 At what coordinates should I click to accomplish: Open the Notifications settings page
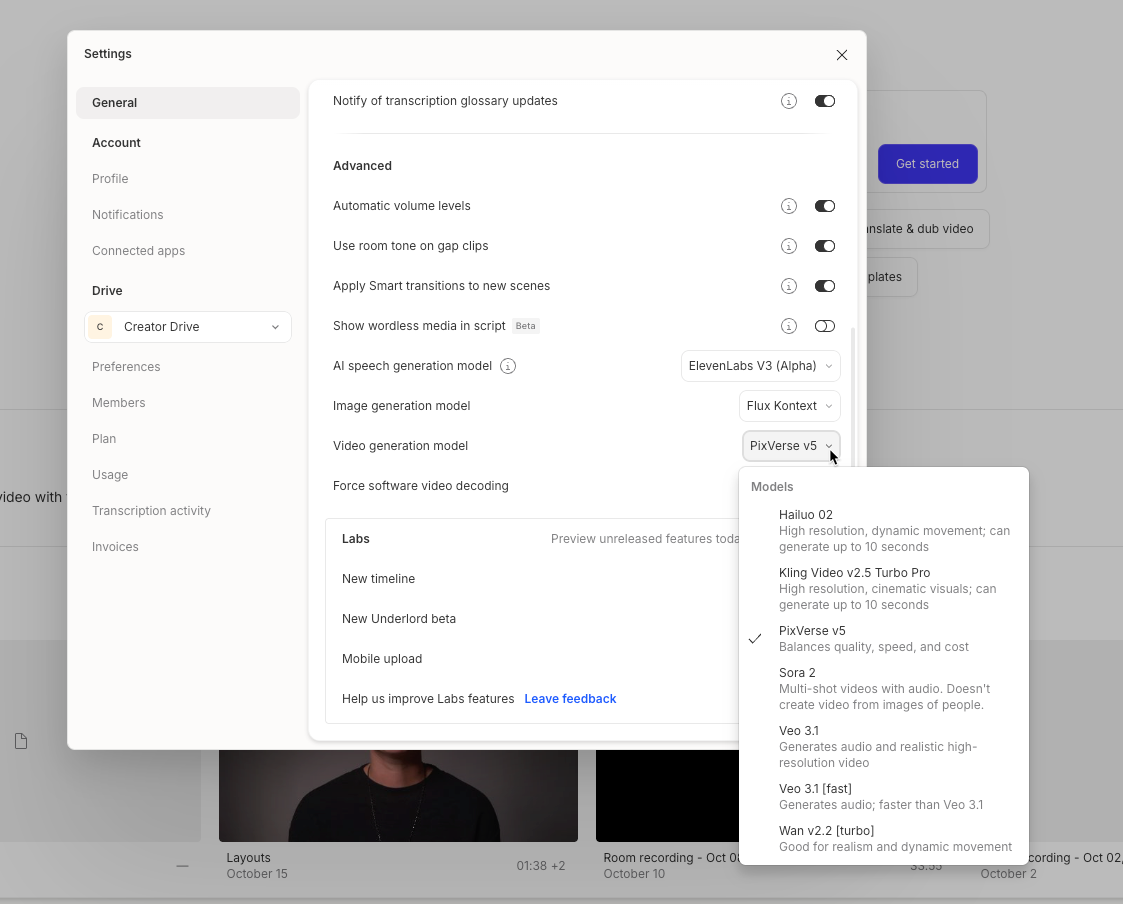[128, 215]
